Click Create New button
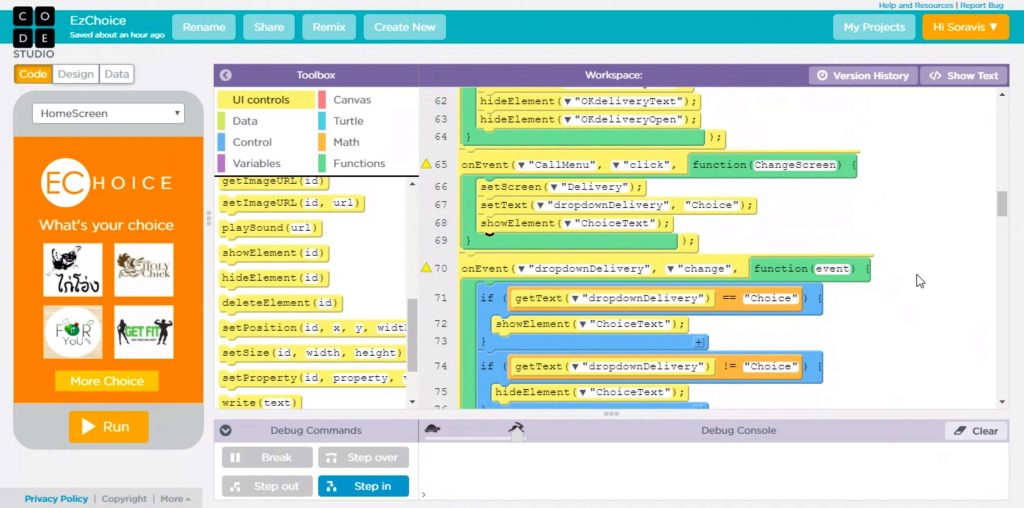Screen dimensions: 1024x508 [x=405, y=27]
